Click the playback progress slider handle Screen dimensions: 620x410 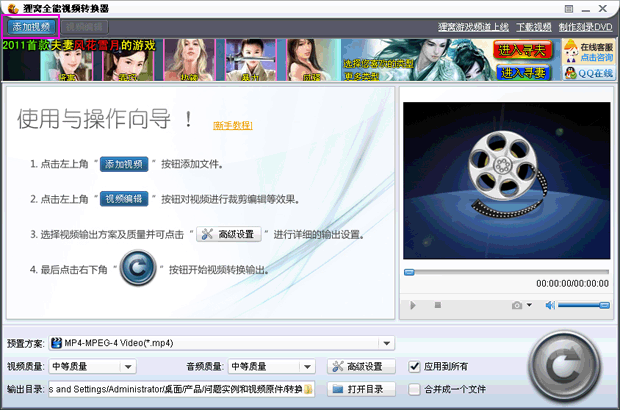click(x=409, y=272)
